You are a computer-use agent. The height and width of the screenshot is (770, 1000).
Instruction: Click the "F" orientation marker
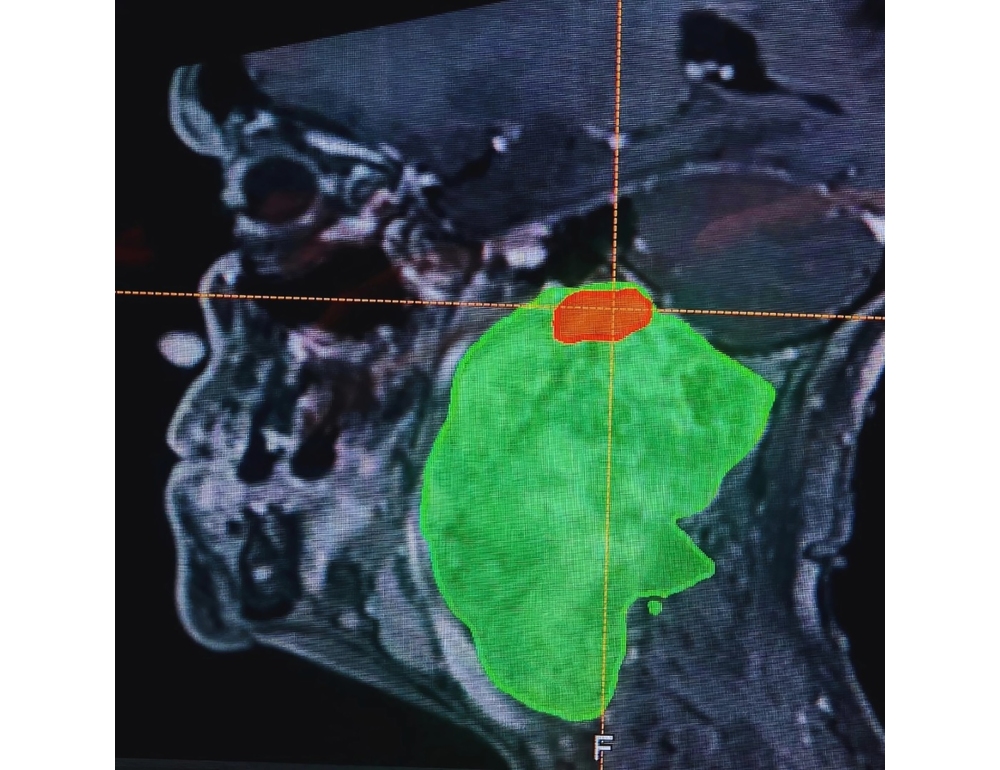[603, 746]
